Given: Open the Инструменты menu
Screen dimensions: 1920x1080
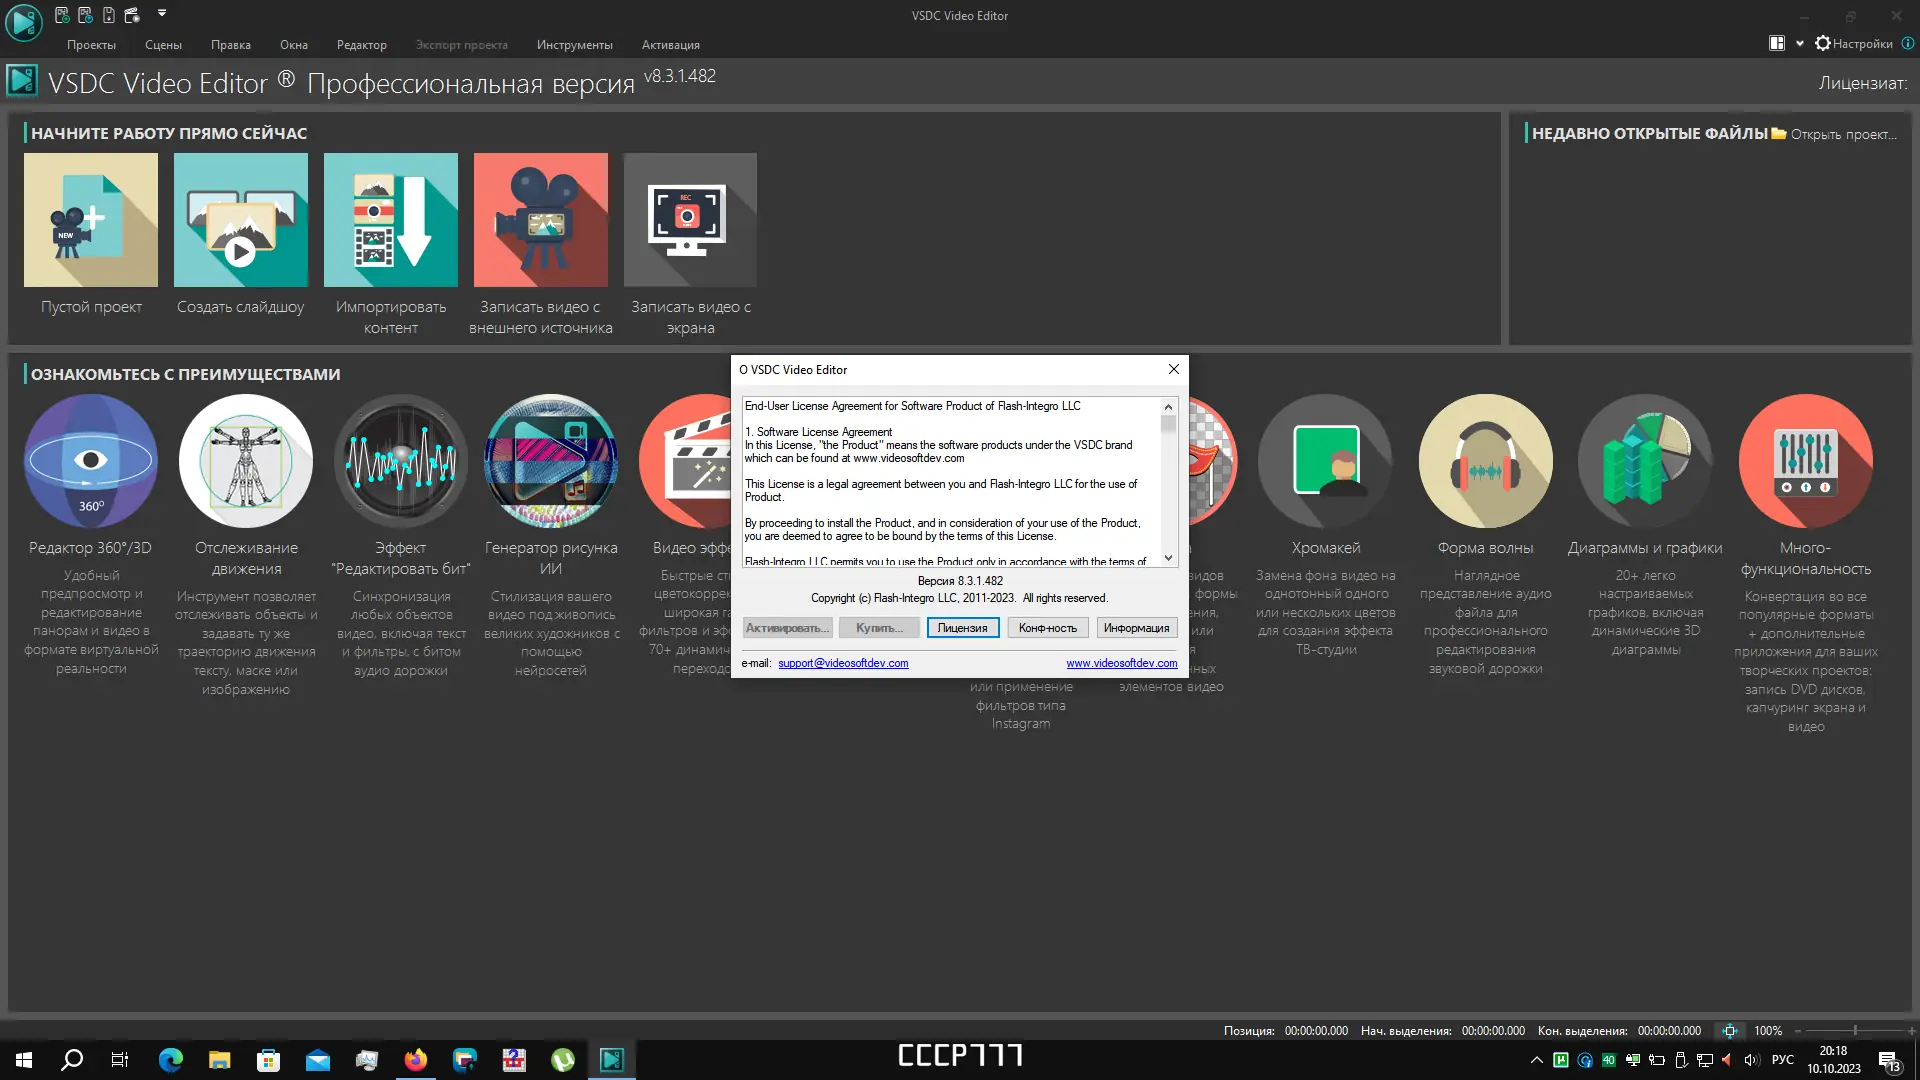Looking at the screenshot, I should 575,44.
